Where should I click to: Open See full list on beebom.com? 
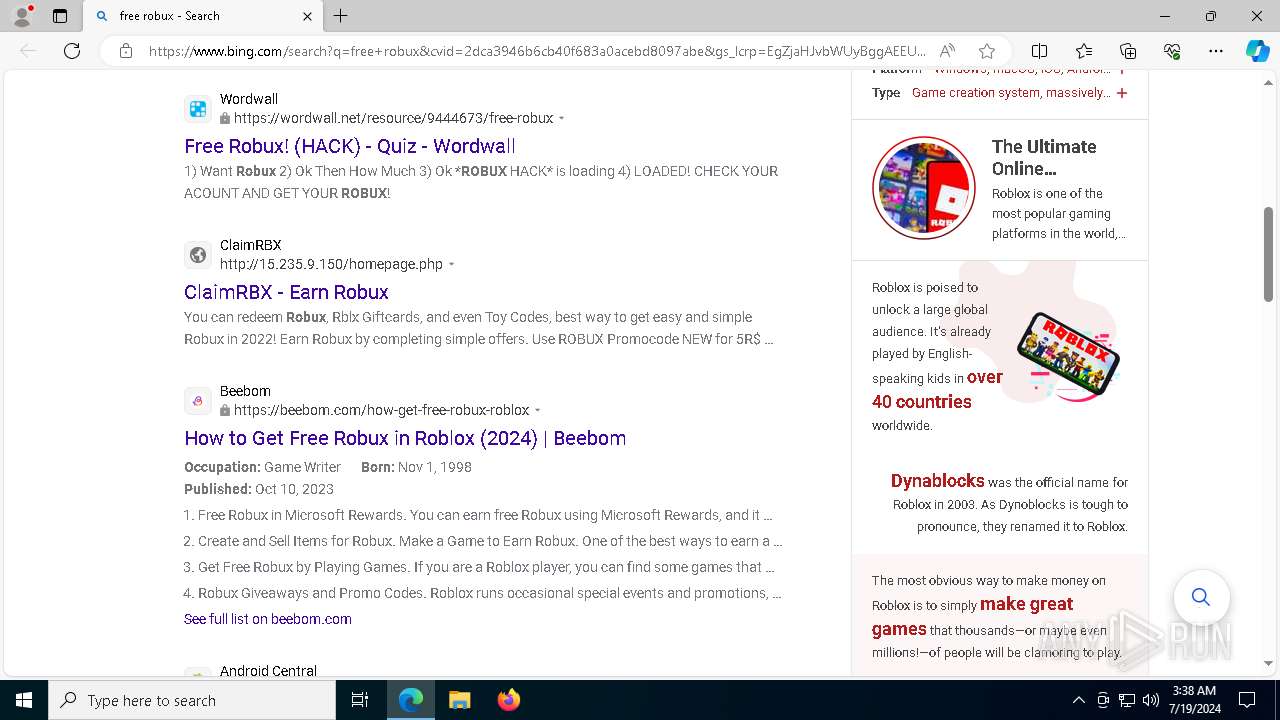[x=268, y=619]
